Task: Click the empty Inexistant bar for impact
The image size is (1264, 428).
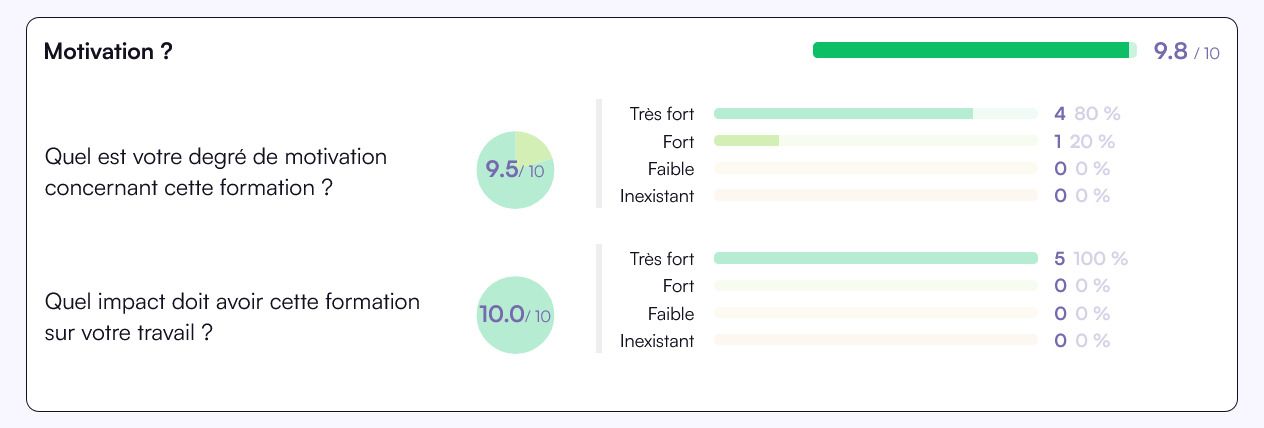Action: pos(876,341)
